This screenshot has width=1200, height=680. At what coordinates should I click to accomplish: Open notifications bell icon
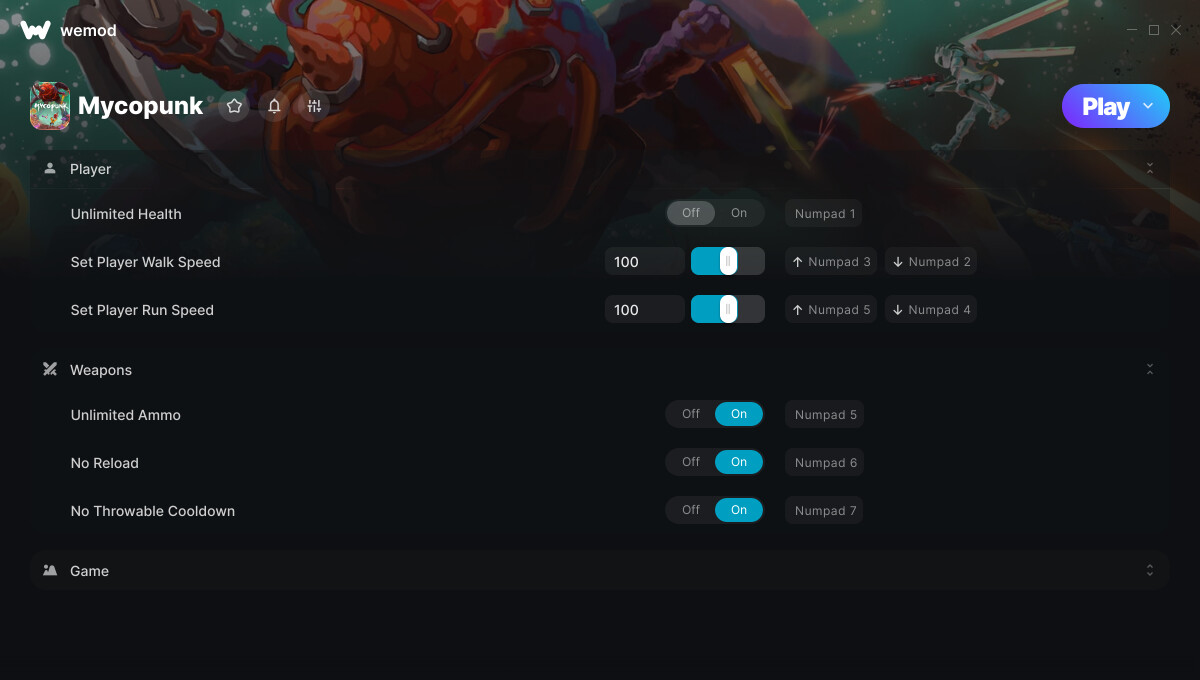[274, 106]
